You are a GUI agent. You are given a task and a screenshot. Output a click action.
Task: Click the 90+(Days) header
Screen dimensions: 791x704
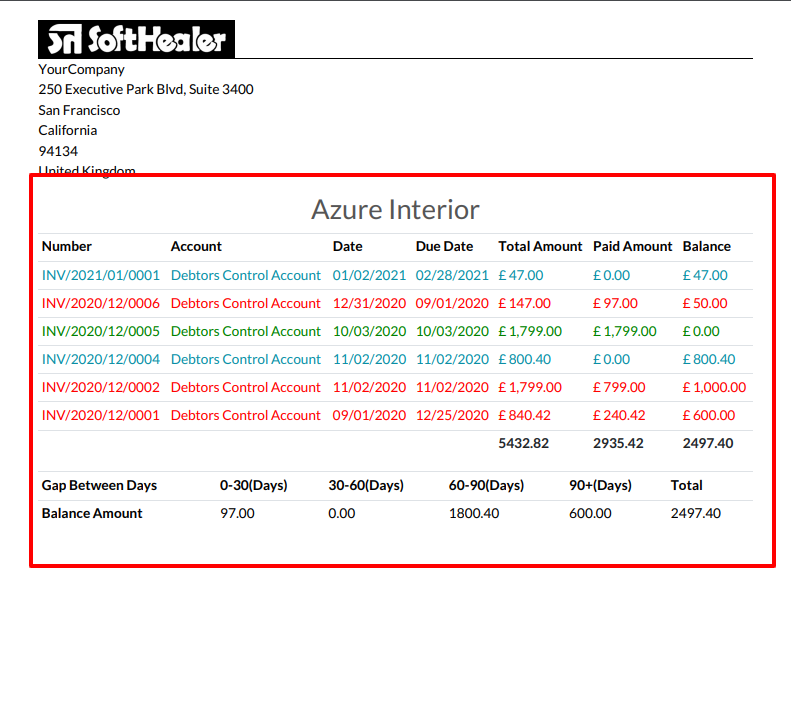tap(600, 485)
